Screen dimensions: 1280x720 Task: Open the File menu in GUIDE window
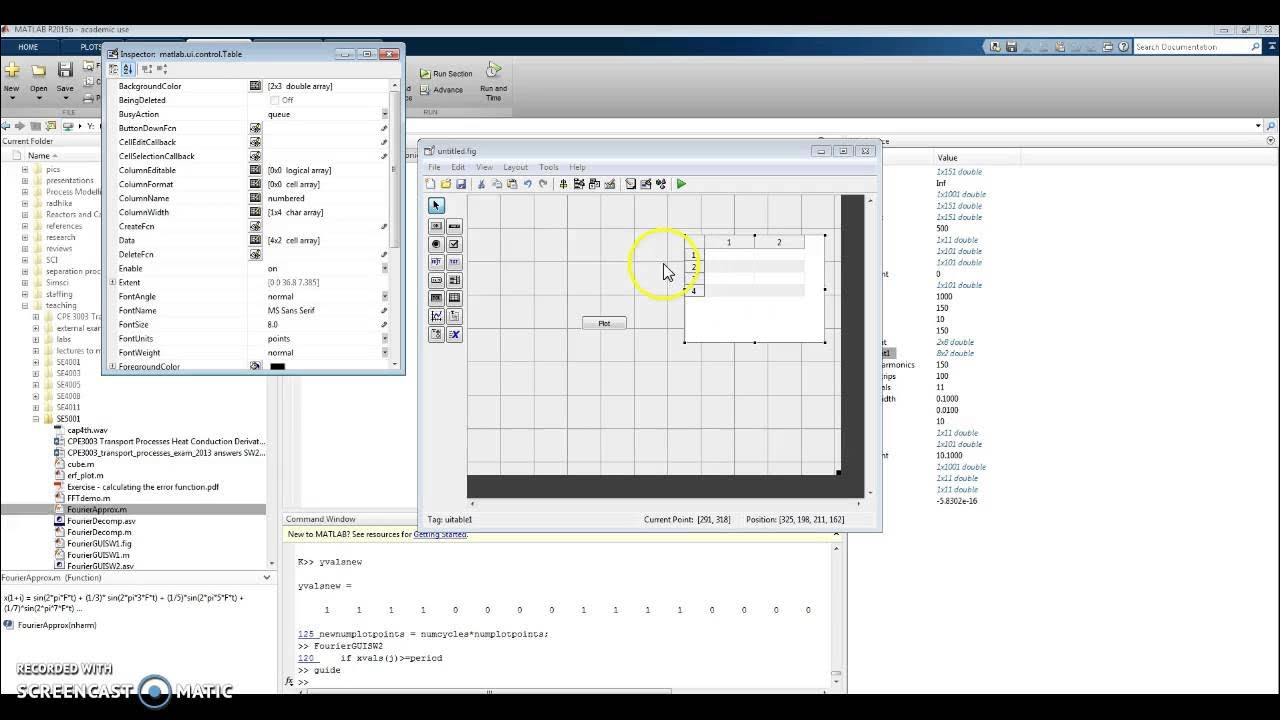[x=434, y=167]
